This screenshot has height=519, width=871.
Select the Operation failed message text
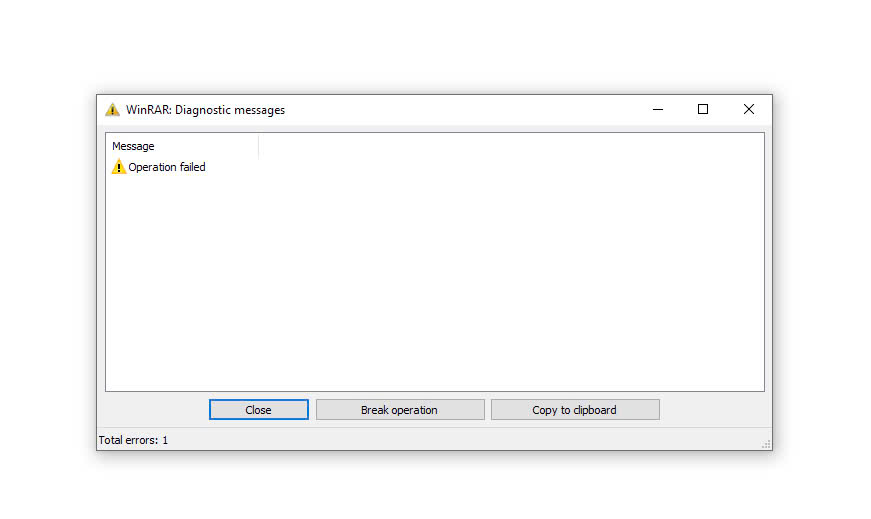[x=167, y=167]
